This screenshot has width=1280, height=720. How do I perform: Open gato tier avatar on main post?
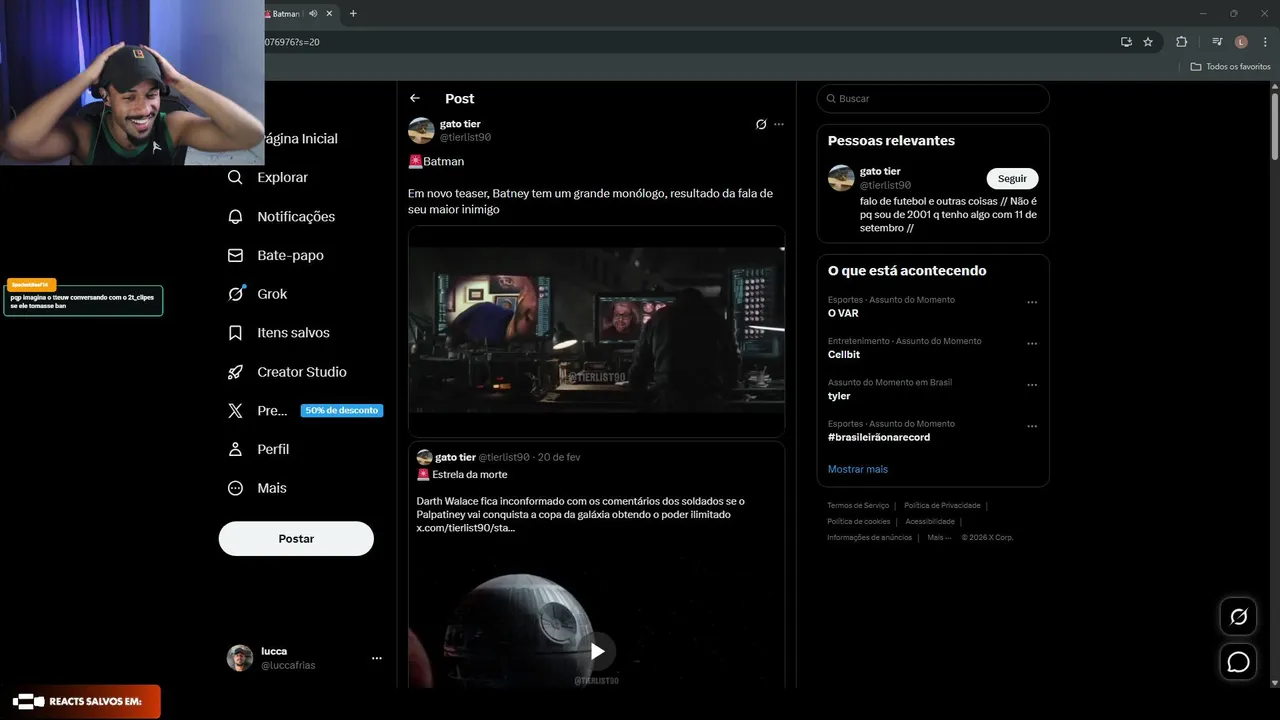[x=421, y=130]
